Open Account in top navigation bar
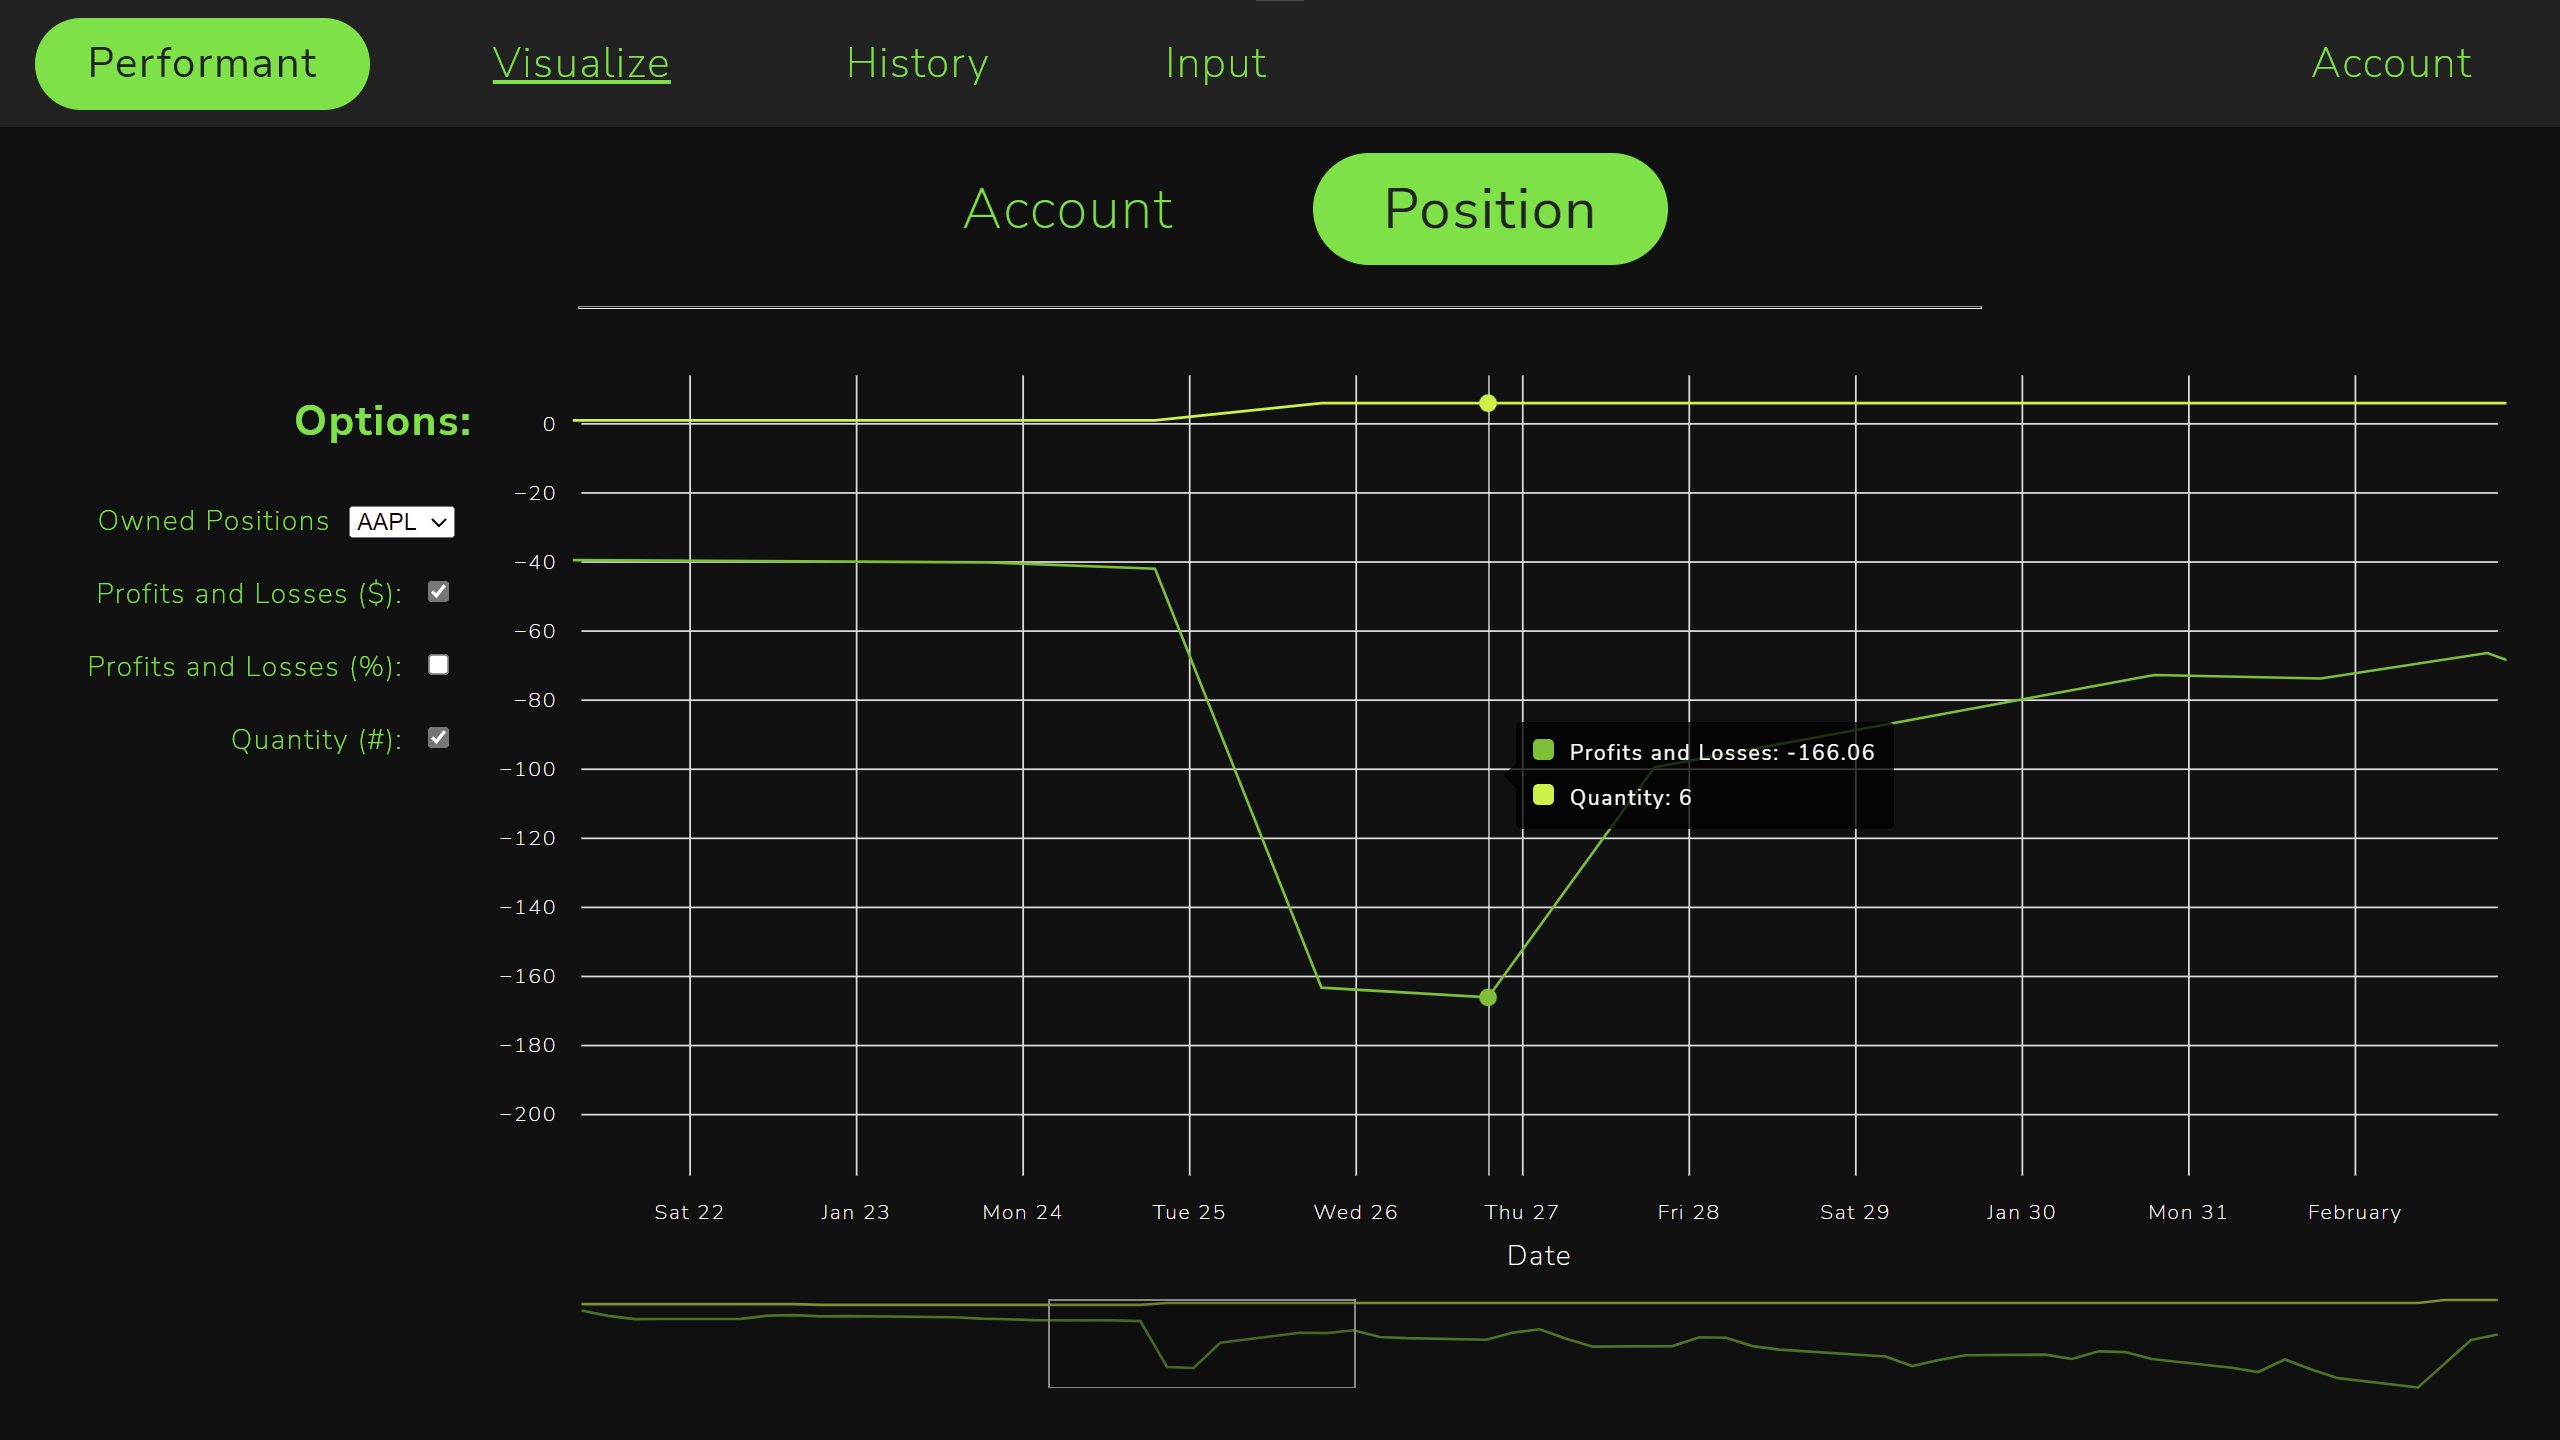2560x1440 pixels. point(2391,64)
